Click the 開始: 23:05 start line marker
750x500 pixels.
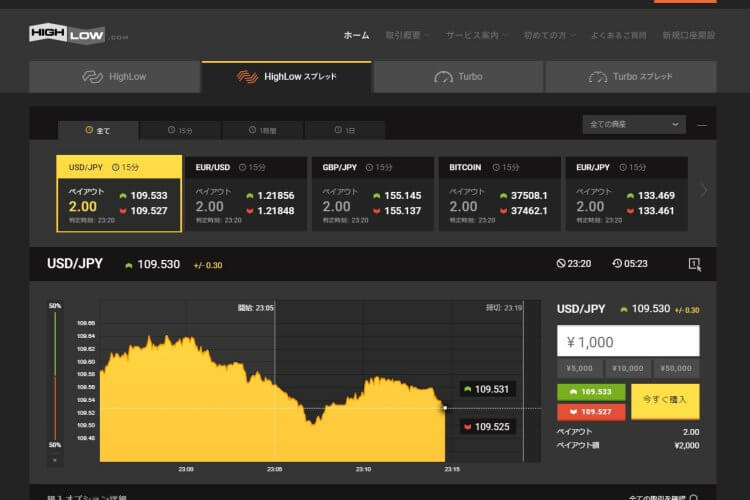pos(256,308)
